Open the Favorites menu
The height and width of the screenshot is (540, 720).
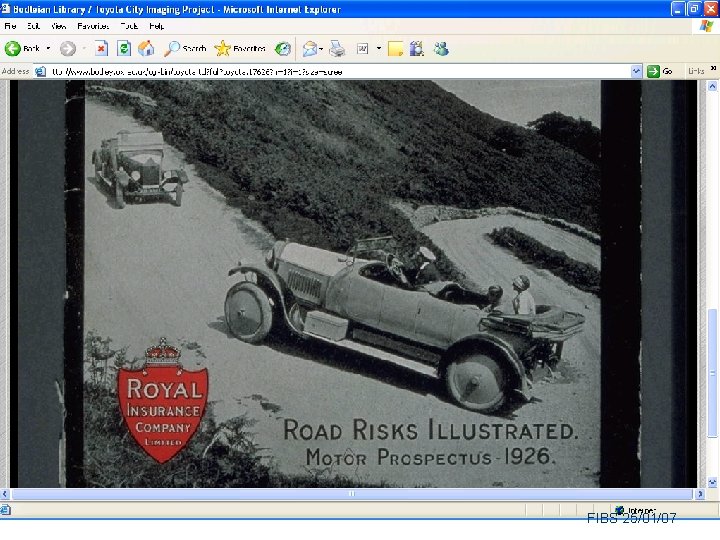[93, 26]
